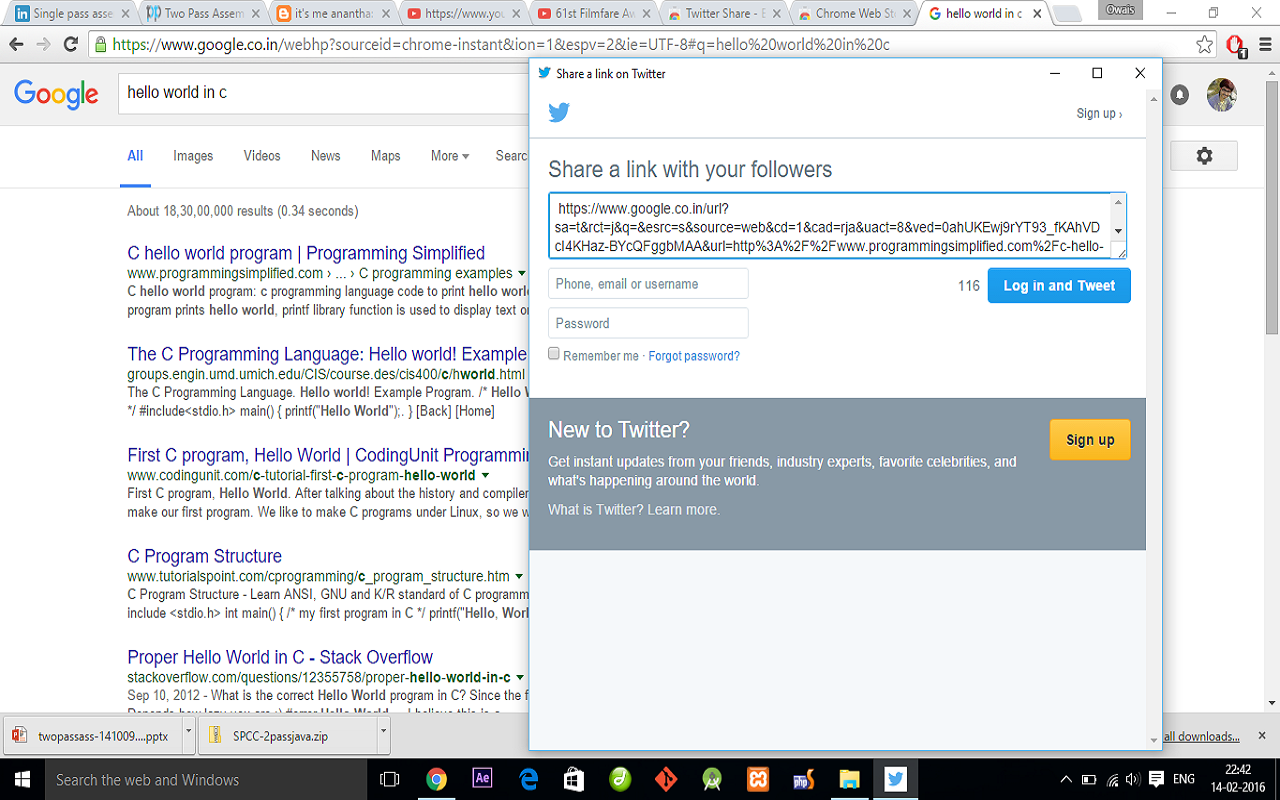Open dropdown arrow beside programmingsimplified.com result
The width and height of the screenshot is (1280, 800).
point(521,273)
